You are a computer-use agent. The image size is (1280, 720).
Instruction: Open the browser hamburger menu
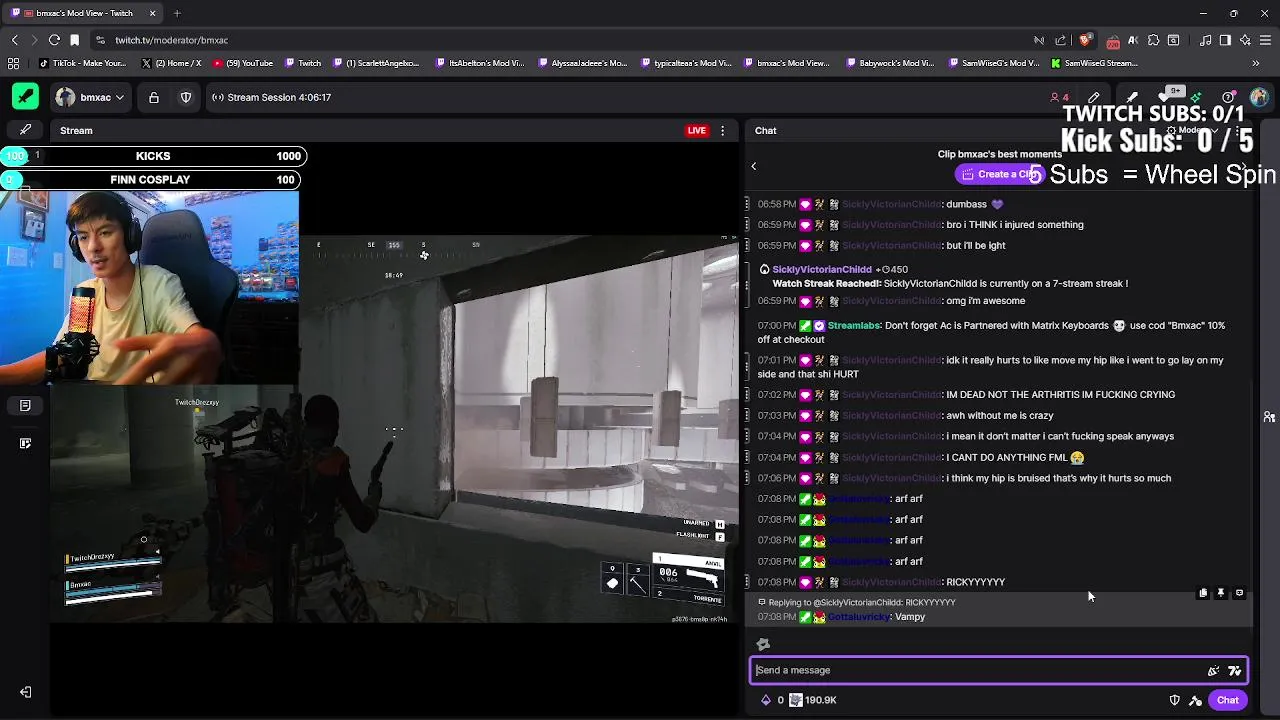click(x=1263, y=40)
